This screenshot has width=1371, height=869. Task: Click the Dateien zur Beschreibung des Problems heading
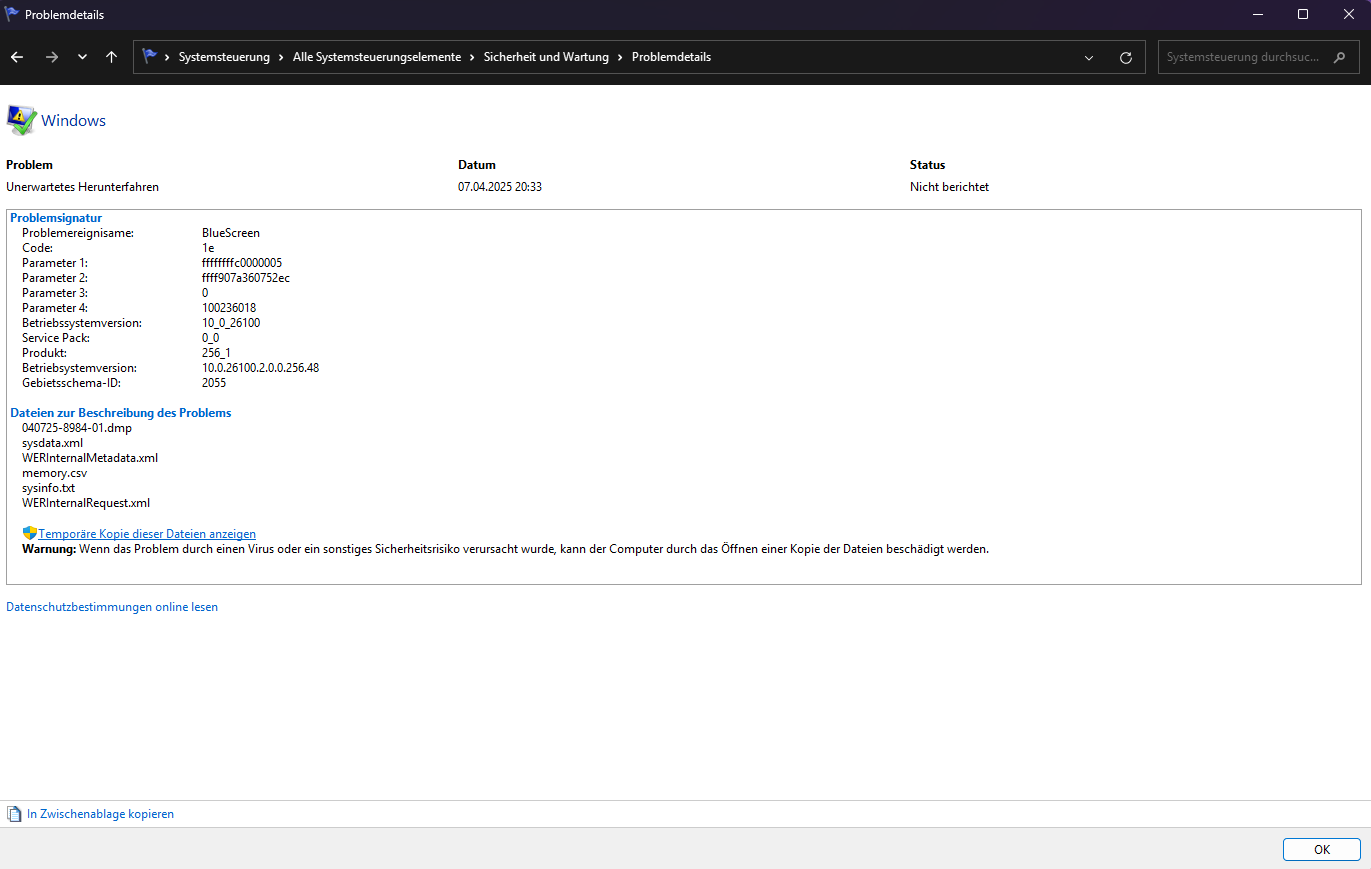click(121, 413)
